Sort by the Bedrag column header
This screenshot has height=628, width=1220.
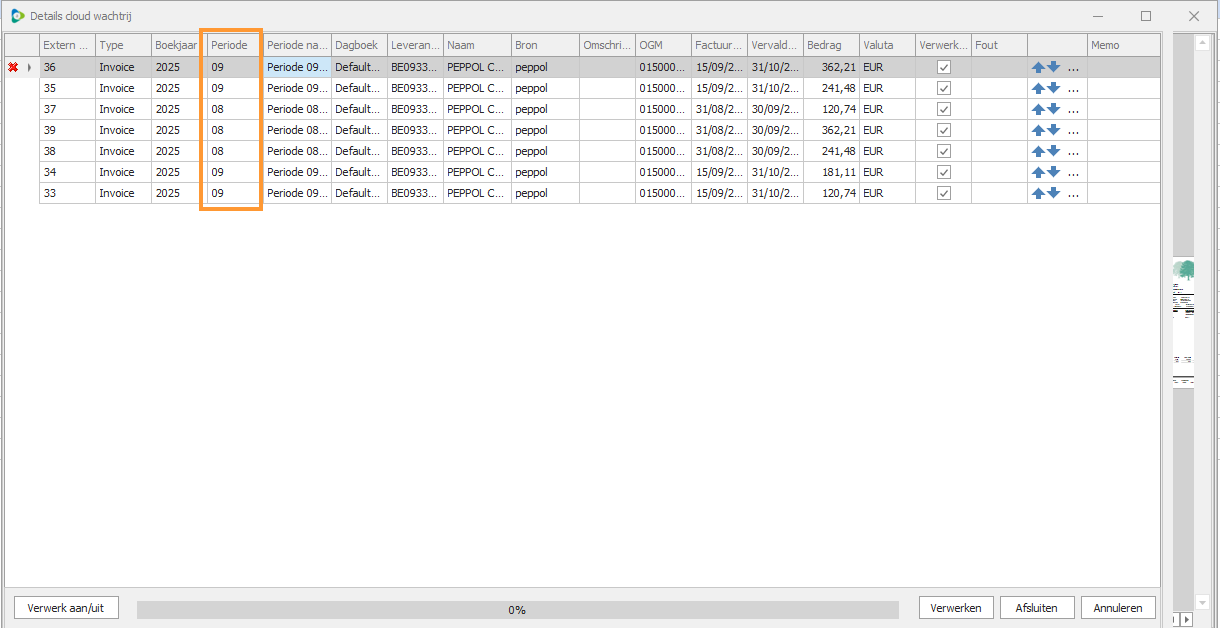830,45
